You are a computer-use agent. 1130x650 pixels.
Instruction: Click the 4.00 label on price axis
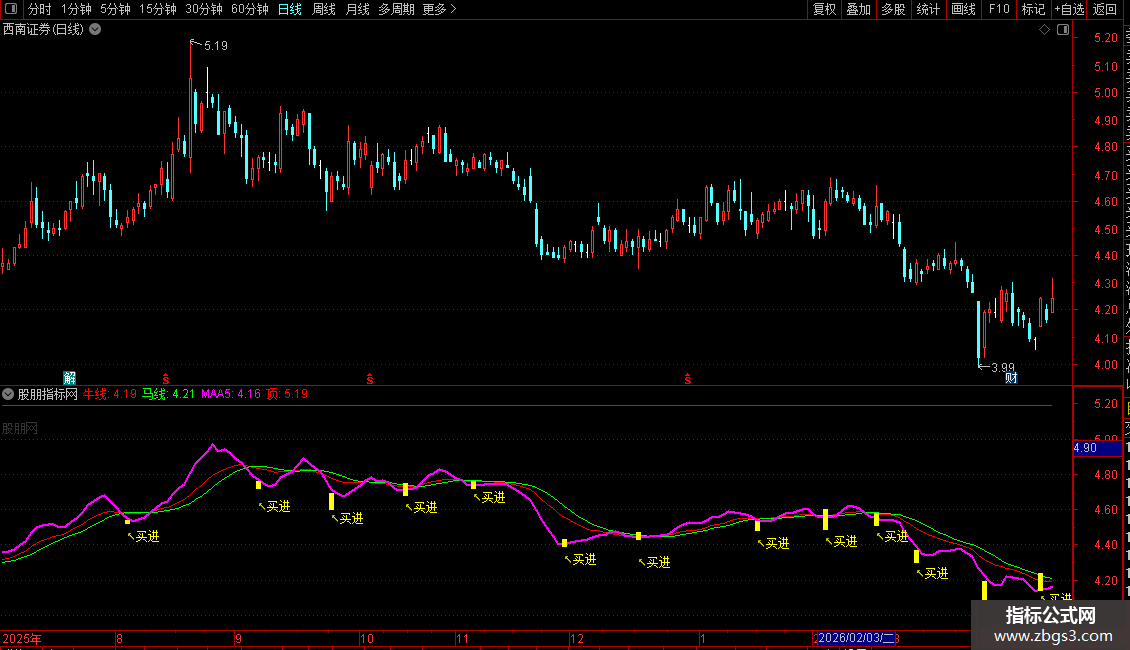pos(1105,365)
